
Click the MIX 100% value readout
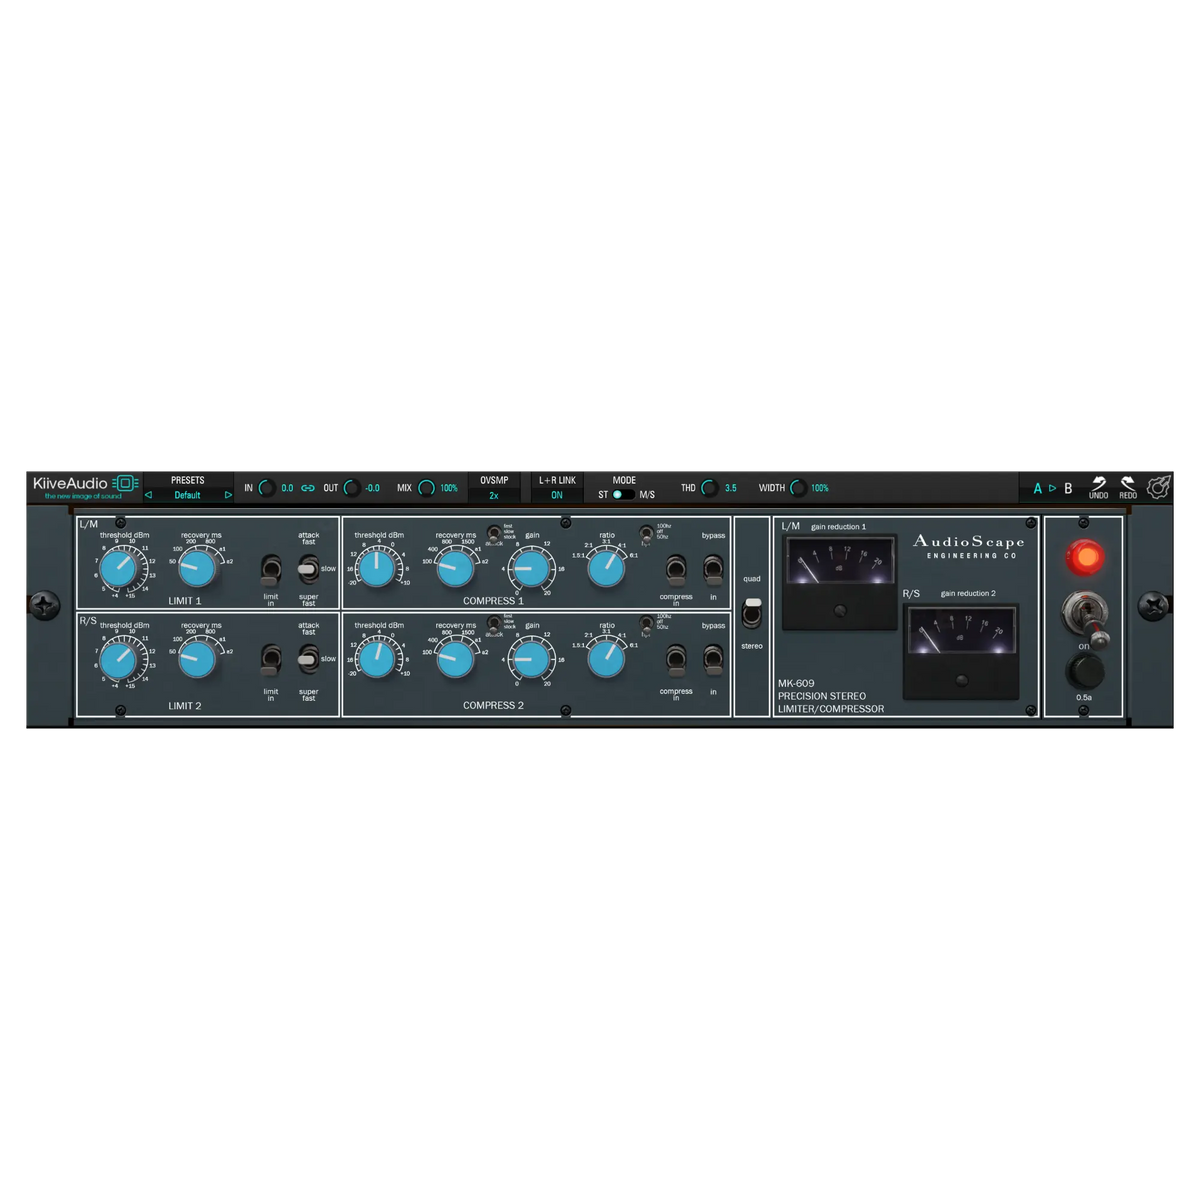tap(449, 489)
